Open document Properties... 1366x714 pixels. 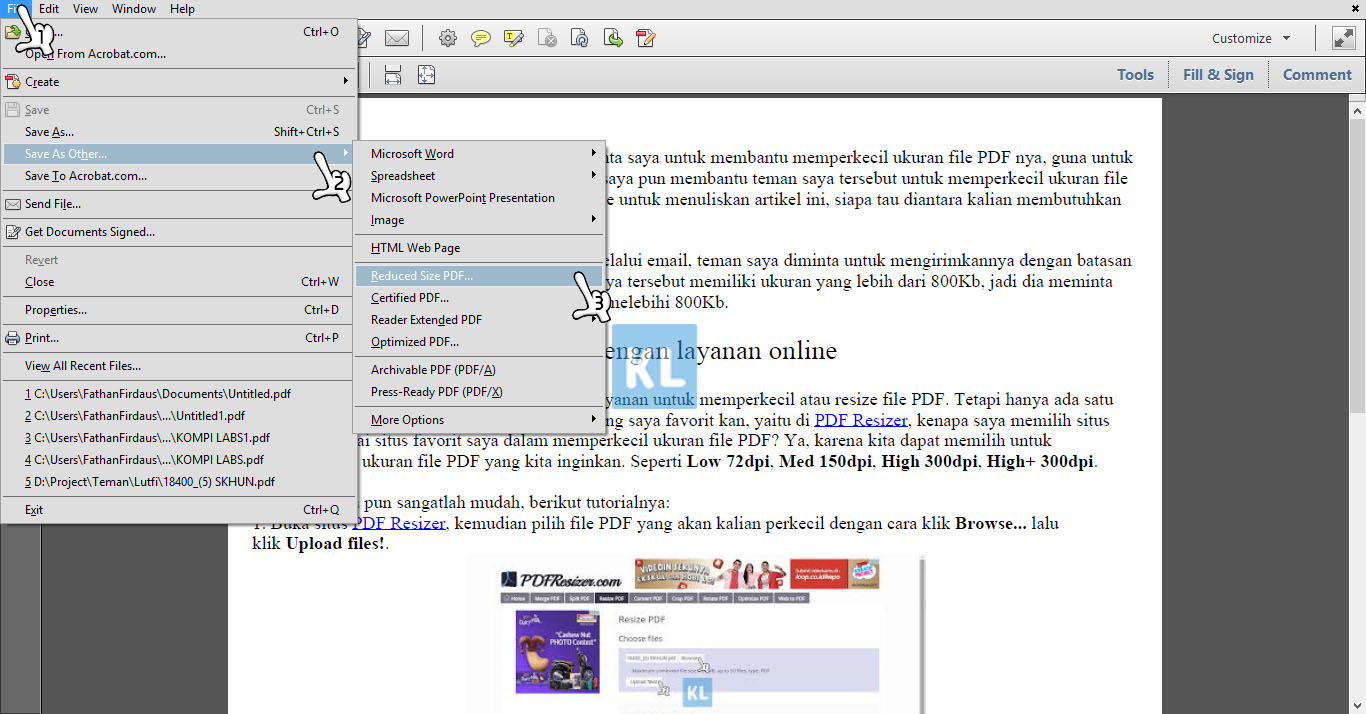[179, 310]
